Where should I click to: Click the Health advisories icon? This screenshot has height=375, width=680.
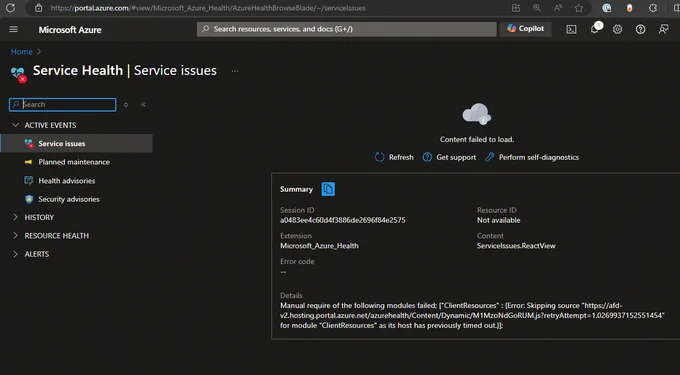[x=29, y=180]
